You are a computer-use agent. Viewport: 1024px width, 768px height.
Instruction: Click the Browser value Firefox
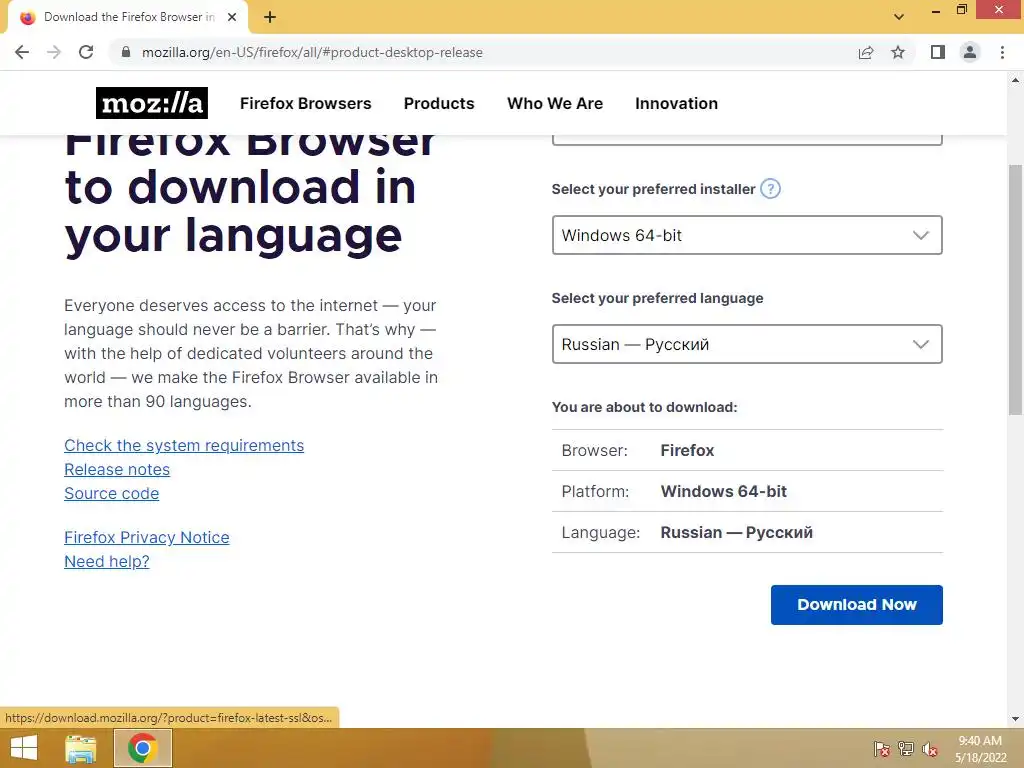point(687,451)
